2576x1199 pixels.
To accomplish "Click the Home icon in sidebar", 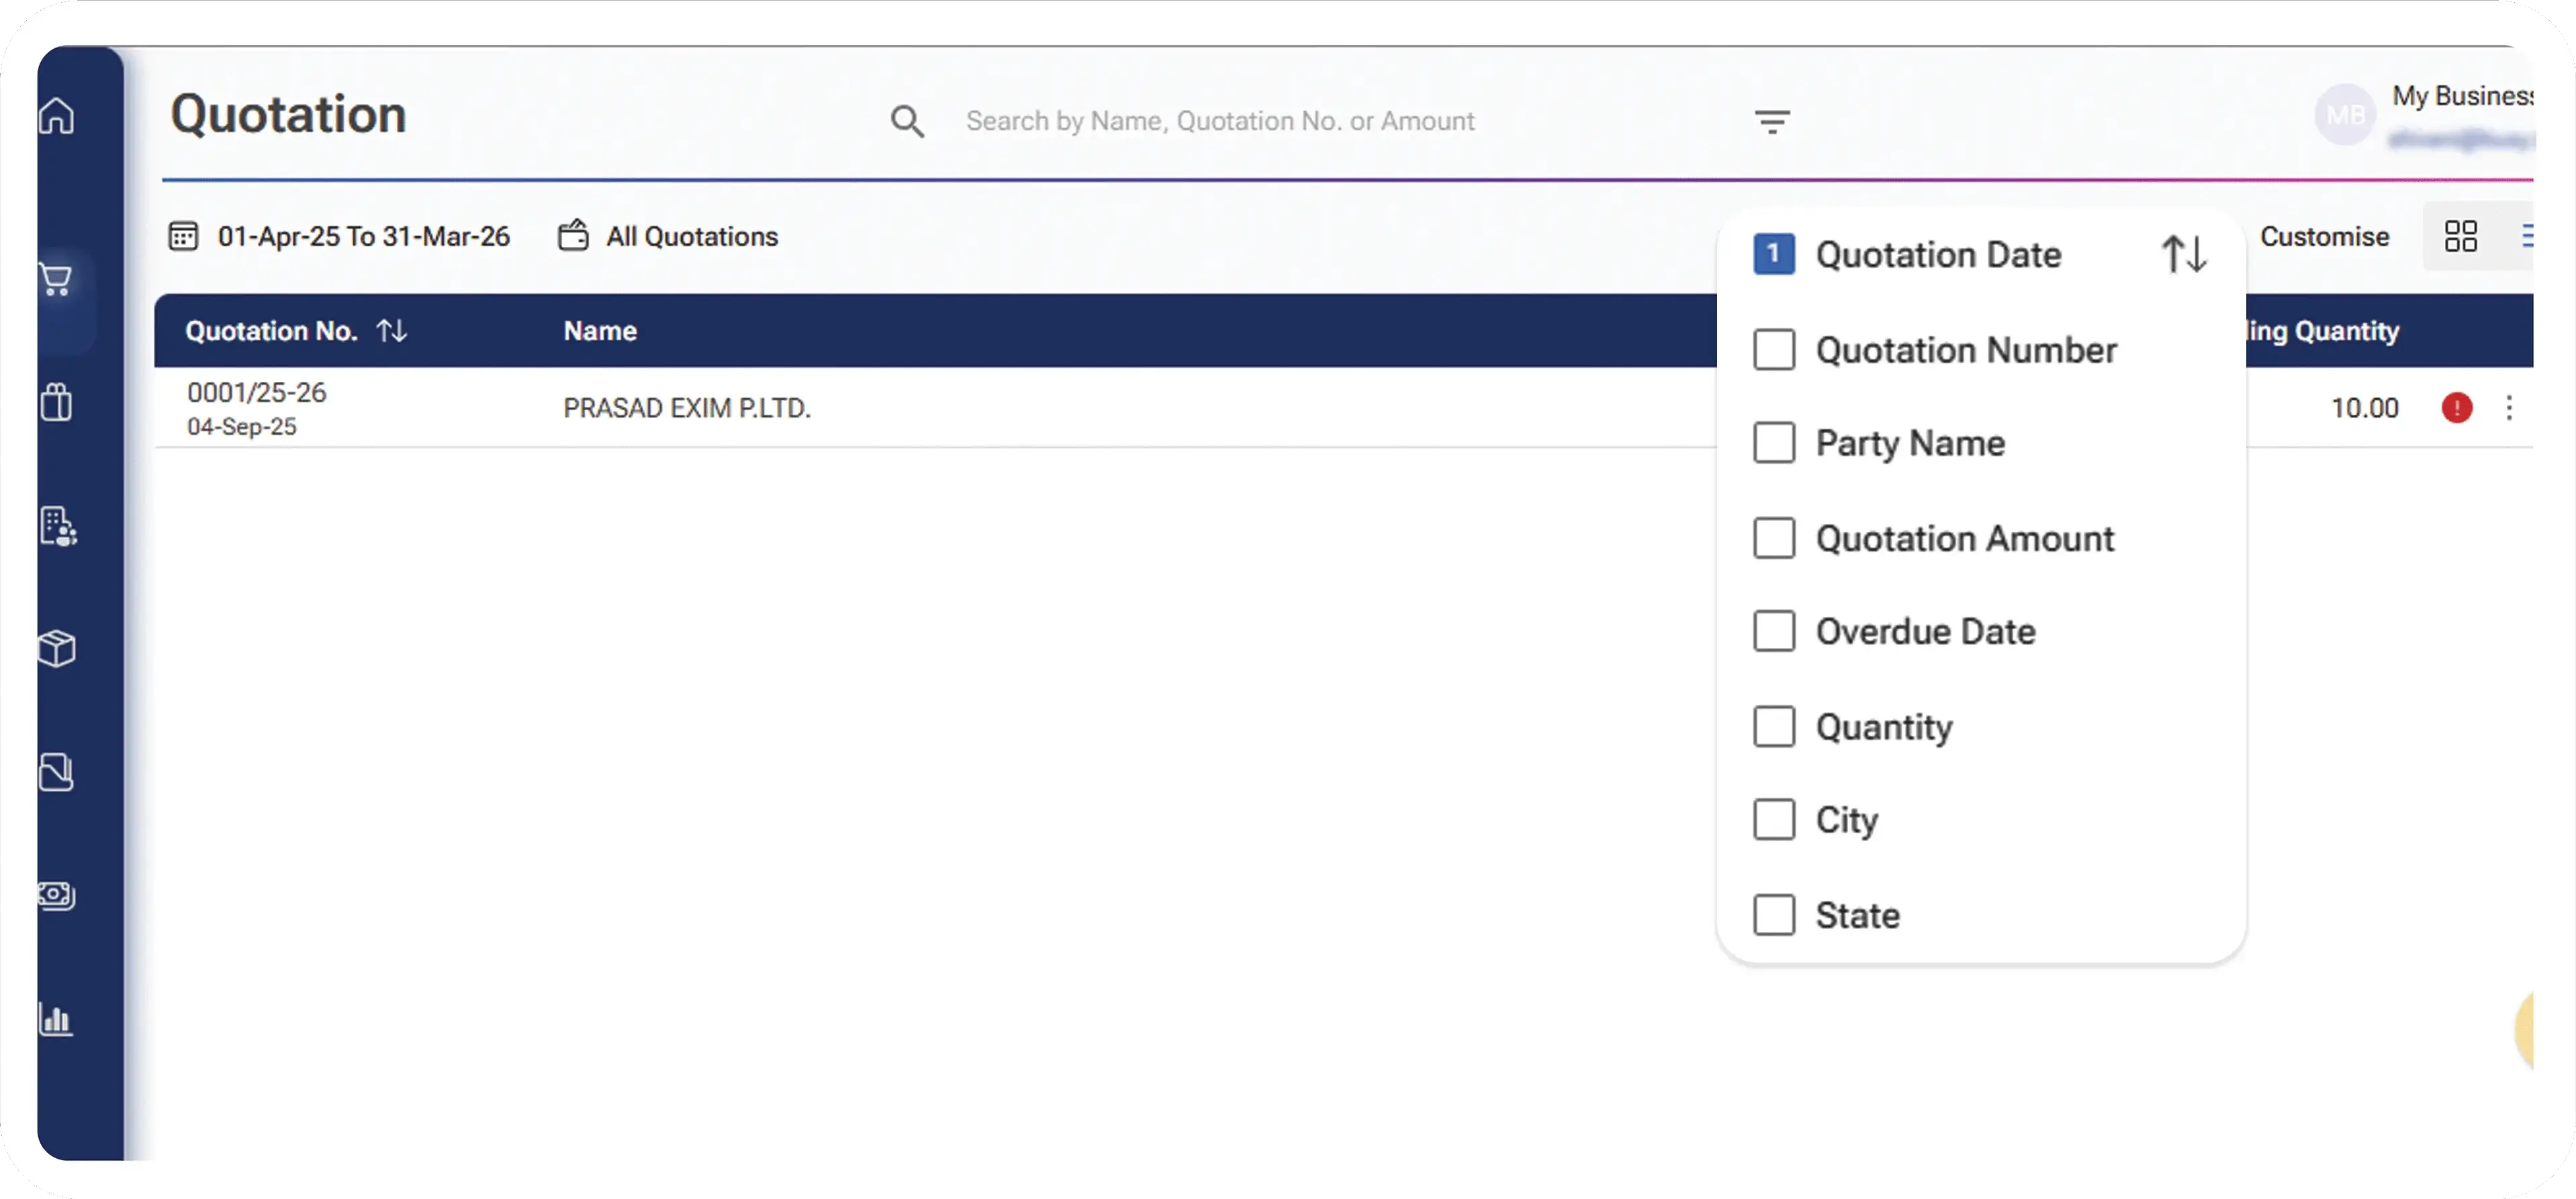I will coord(57,116).
